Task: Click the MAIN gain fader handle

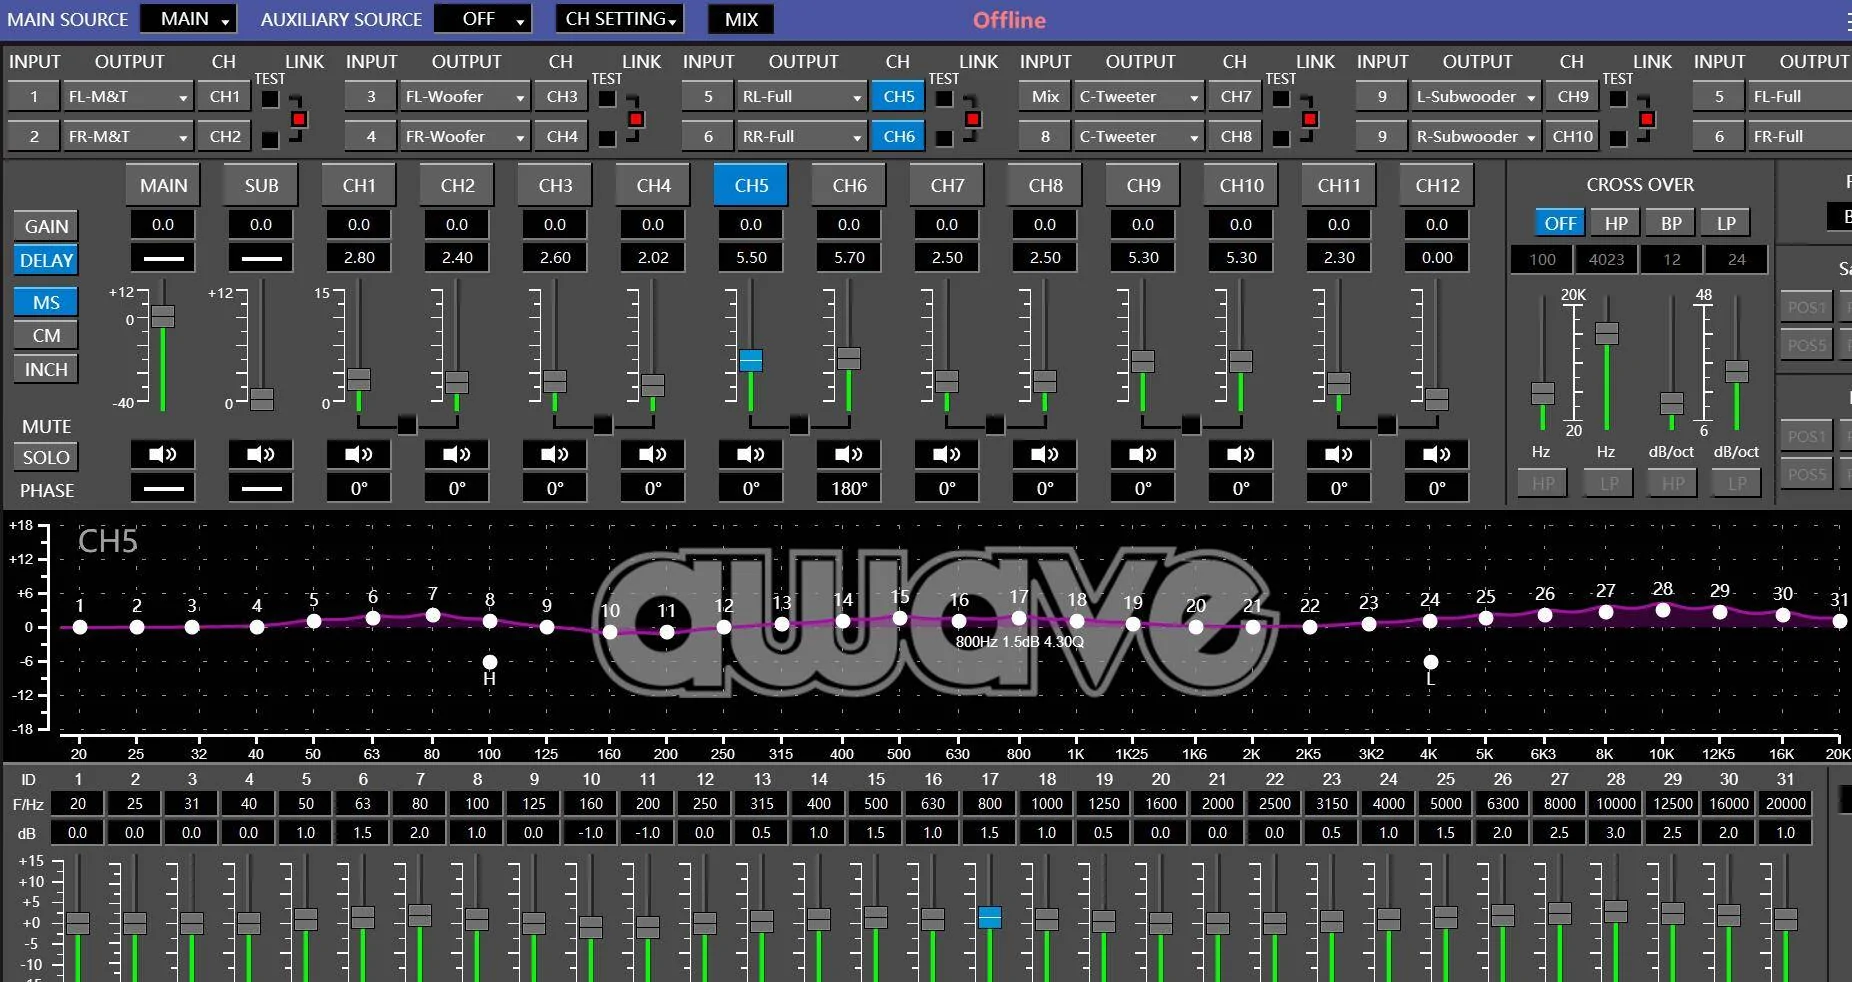Action: click(x=163, y=316)
